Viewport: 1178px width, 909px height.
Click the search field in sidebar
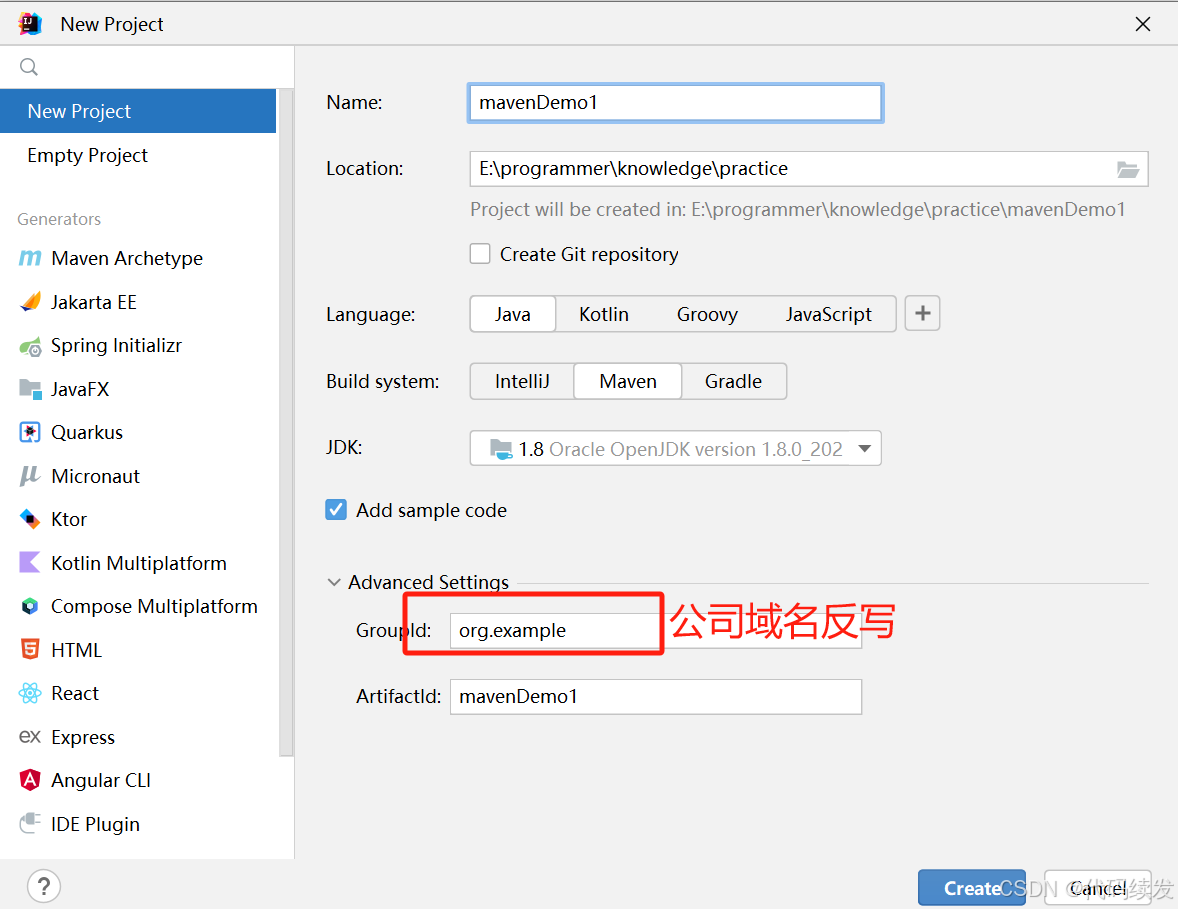pos(146,67)
